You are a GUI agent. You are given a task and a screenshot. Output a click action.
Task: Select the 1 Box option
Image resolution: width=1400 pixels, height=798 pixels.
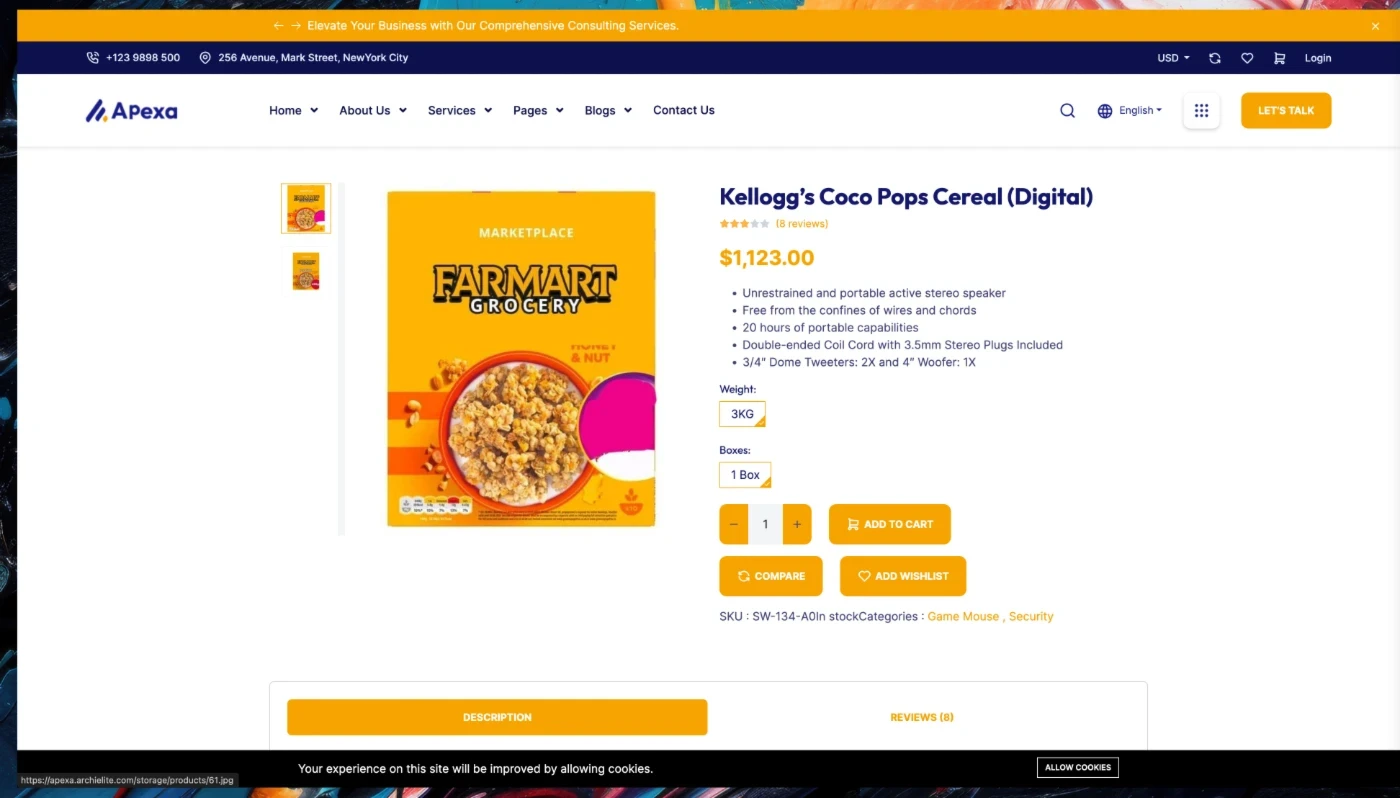tap(745, 475)
